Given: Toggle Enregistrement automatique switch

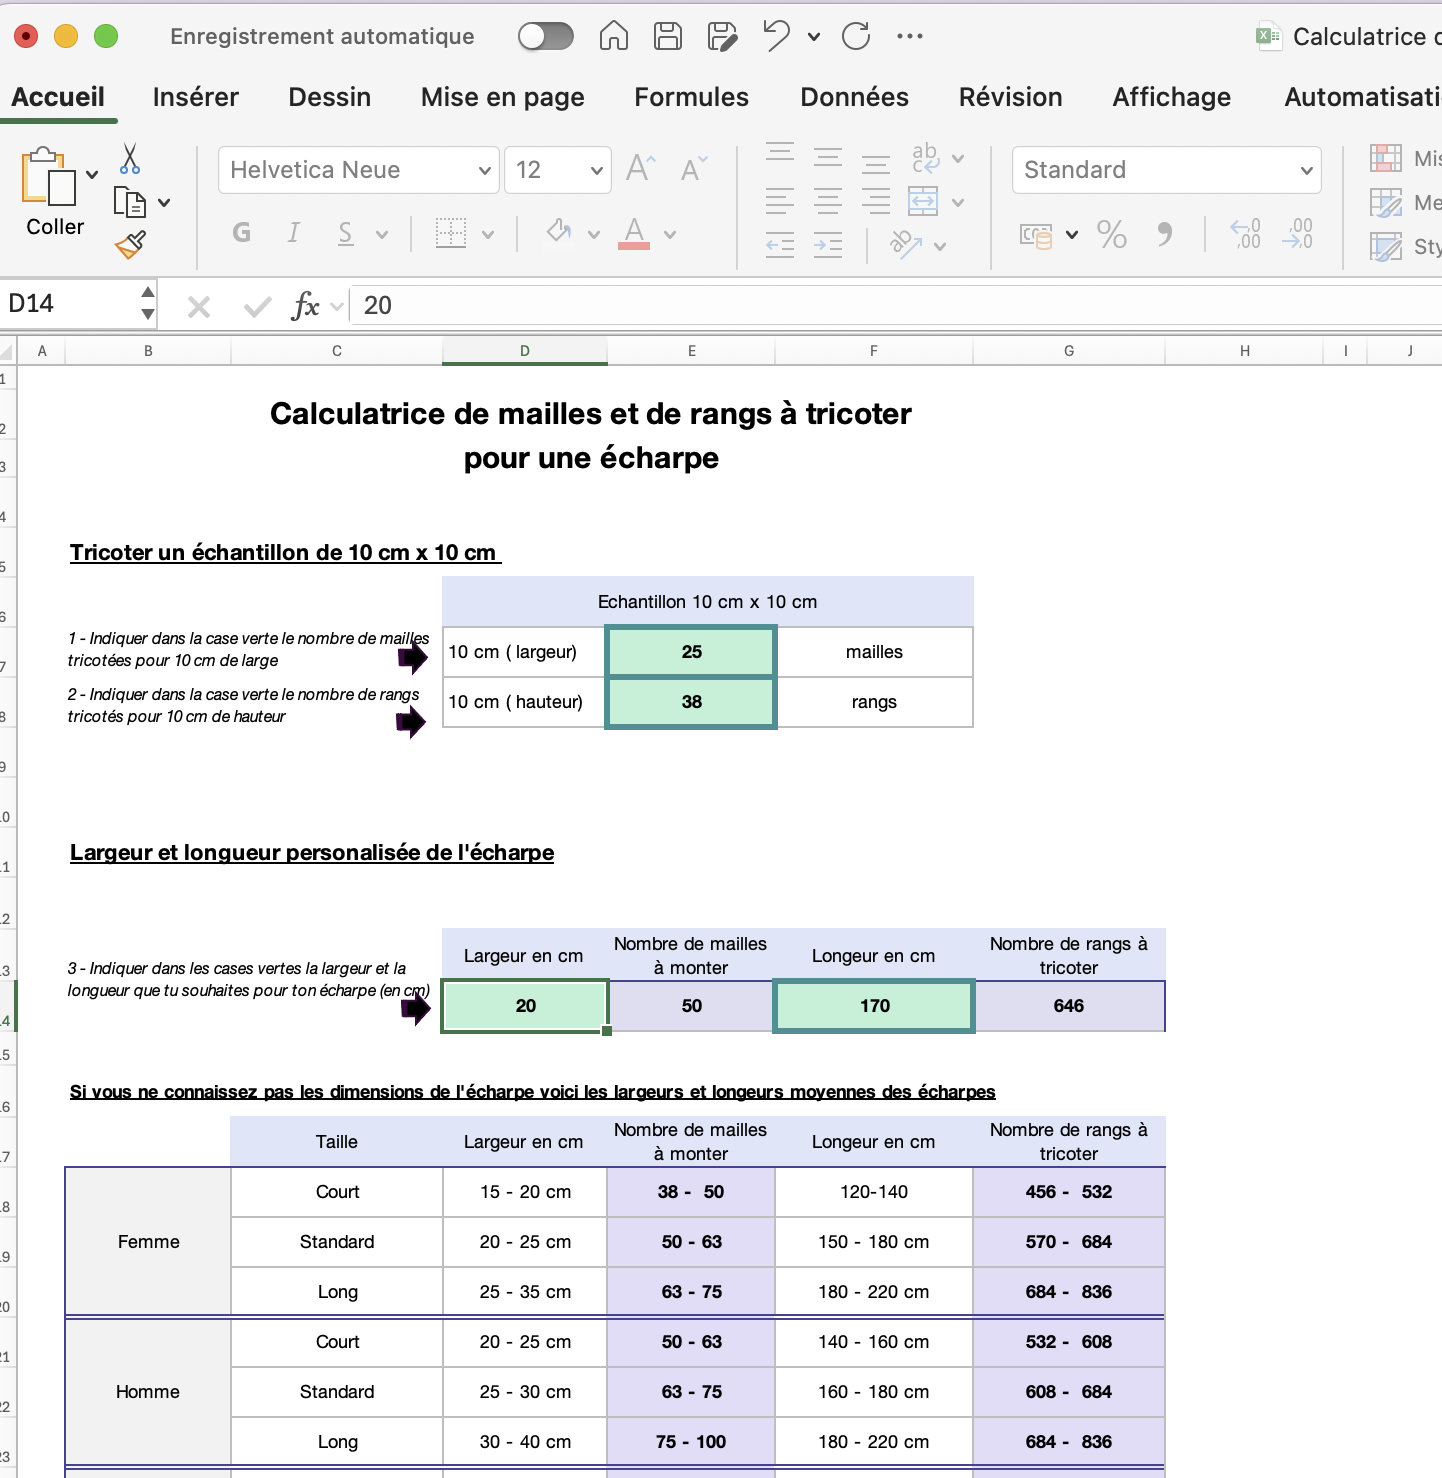Looking at the screenshot, I should tap(546, 36).
